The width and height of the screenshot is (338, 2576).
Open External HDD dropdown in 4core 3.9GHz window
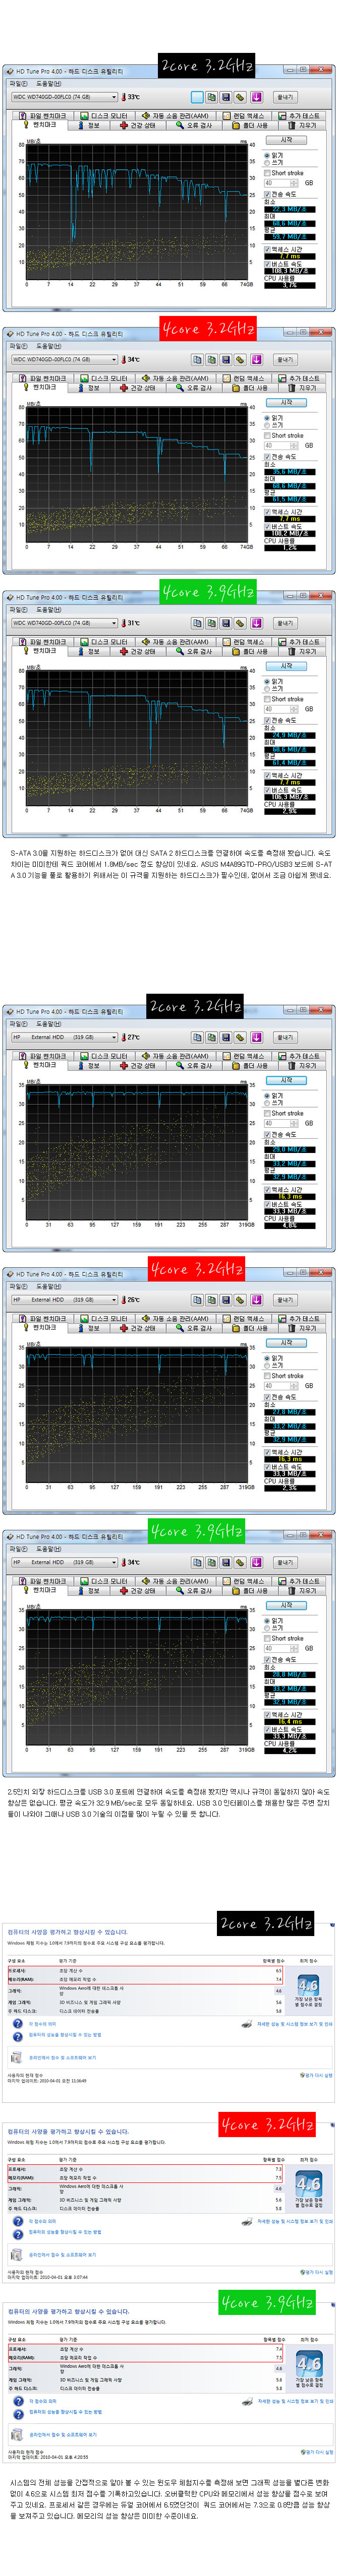[x=64, y=1562]
